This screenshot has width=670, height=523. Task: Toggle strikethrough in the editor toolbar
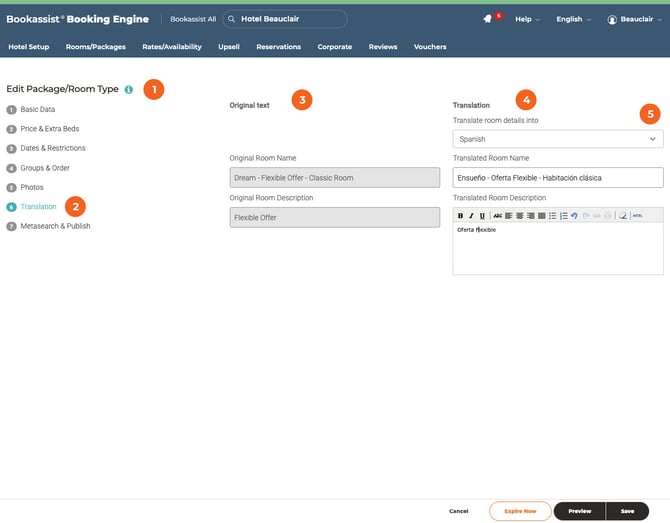[497, 215]
